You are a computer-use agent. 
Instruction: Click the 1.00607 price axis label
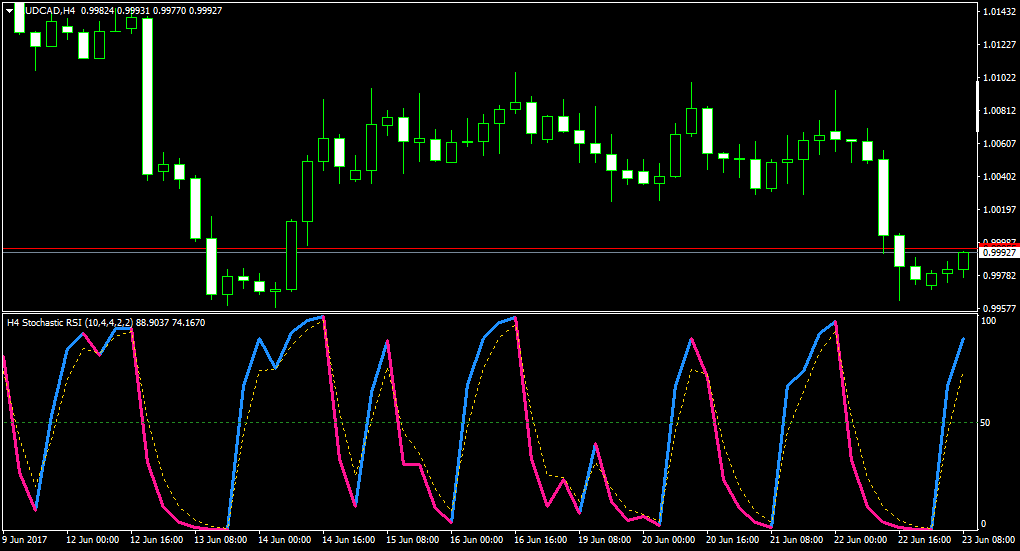(x=999, y=144)
